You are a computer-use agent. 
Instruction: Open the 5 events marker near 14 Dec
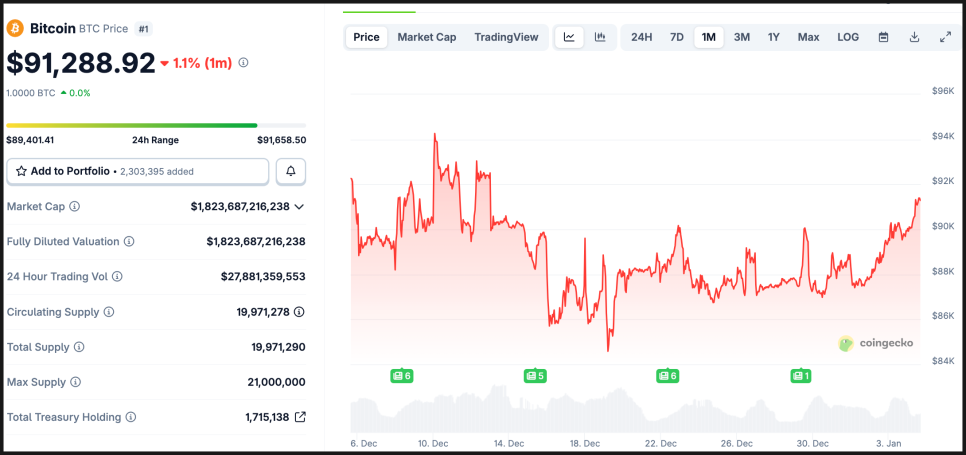535,376
